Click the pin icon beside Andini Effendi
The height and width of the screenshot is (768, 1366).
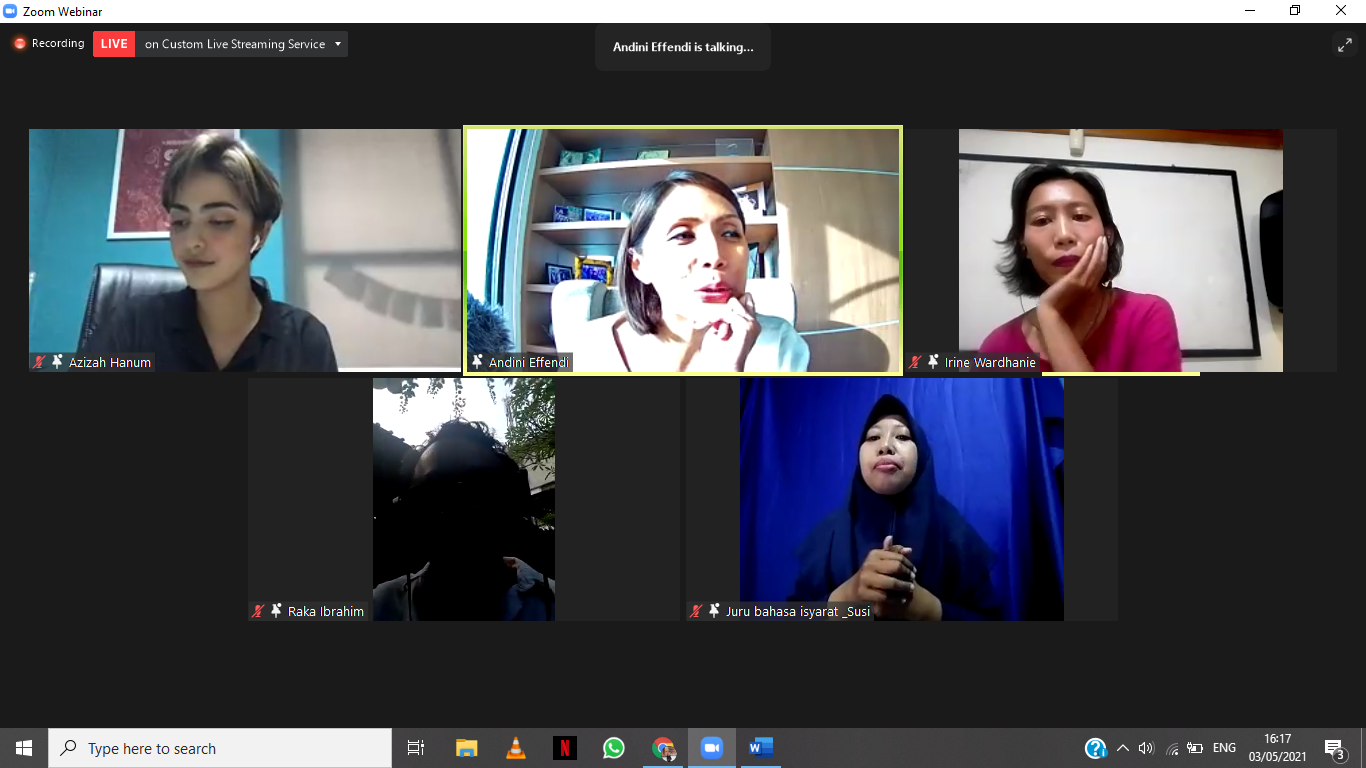(477, 362)
